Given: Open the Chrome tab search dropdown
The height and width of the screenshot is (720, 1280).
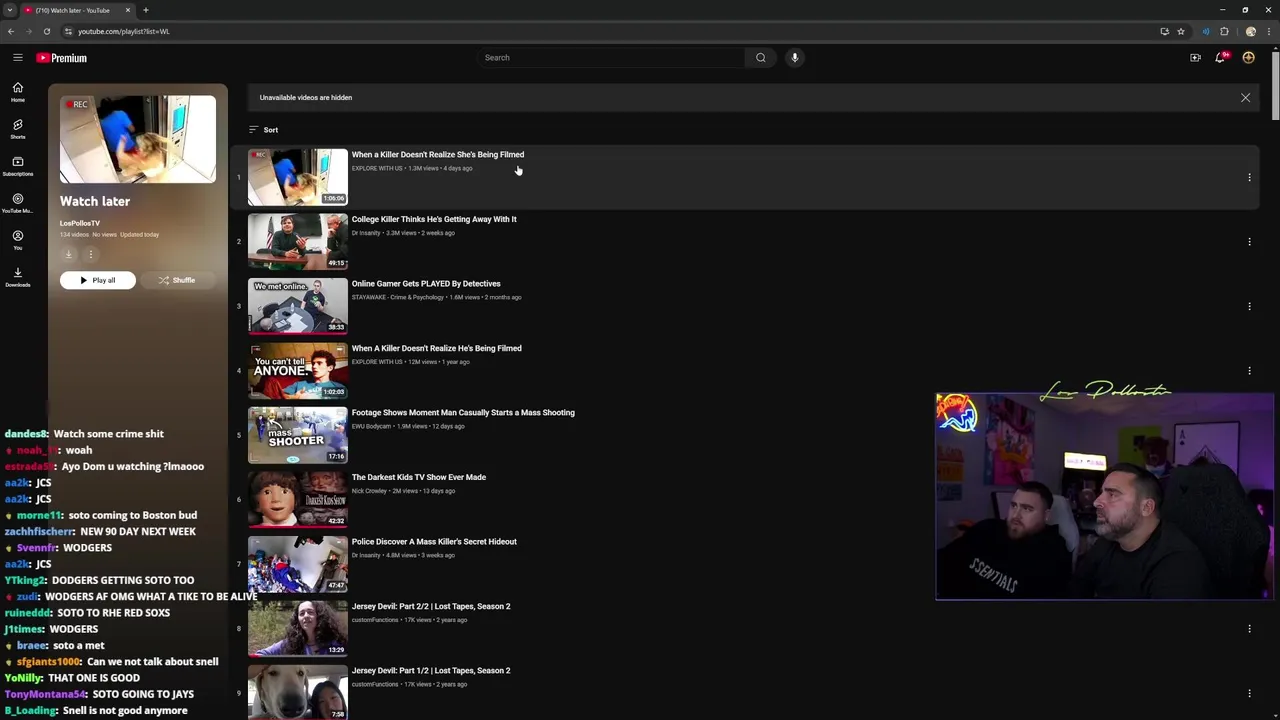Looking at the screenshot, I should point(9,10).
